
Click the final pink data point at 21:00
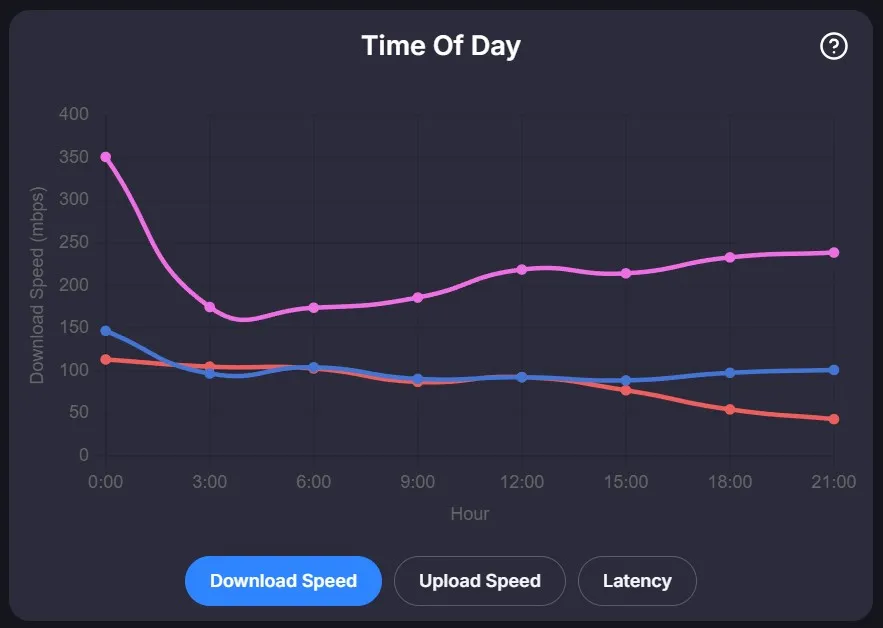[x=835, y=252]
